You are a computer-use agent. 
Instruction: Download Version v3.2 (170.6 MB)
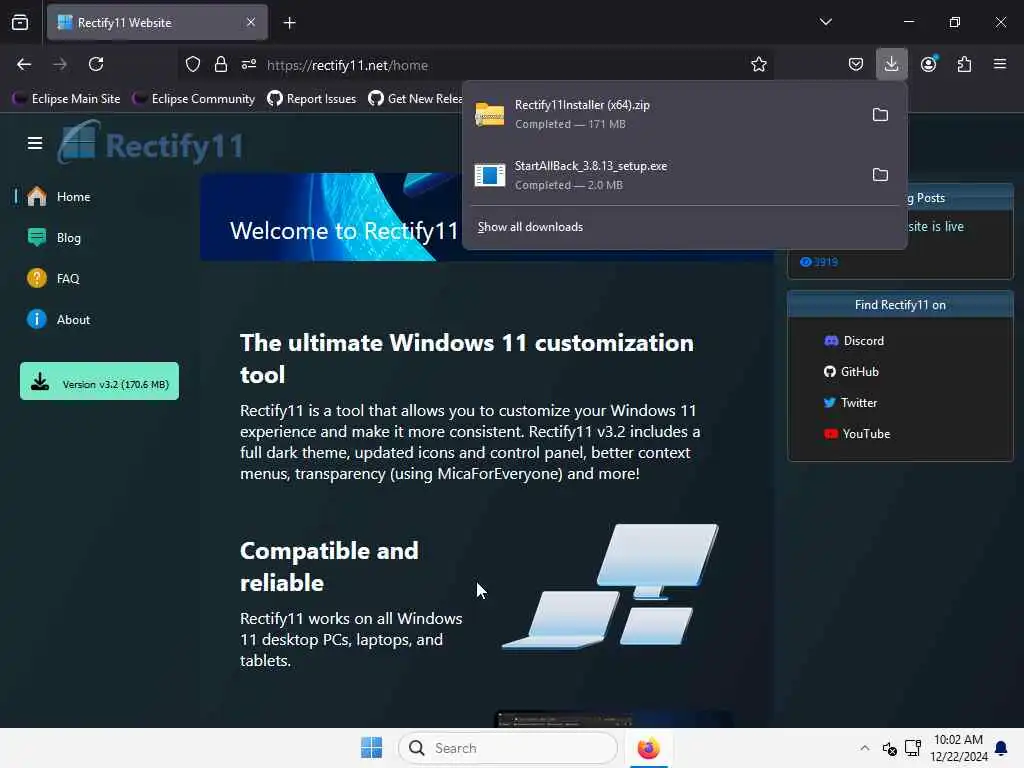coord(99,381)
